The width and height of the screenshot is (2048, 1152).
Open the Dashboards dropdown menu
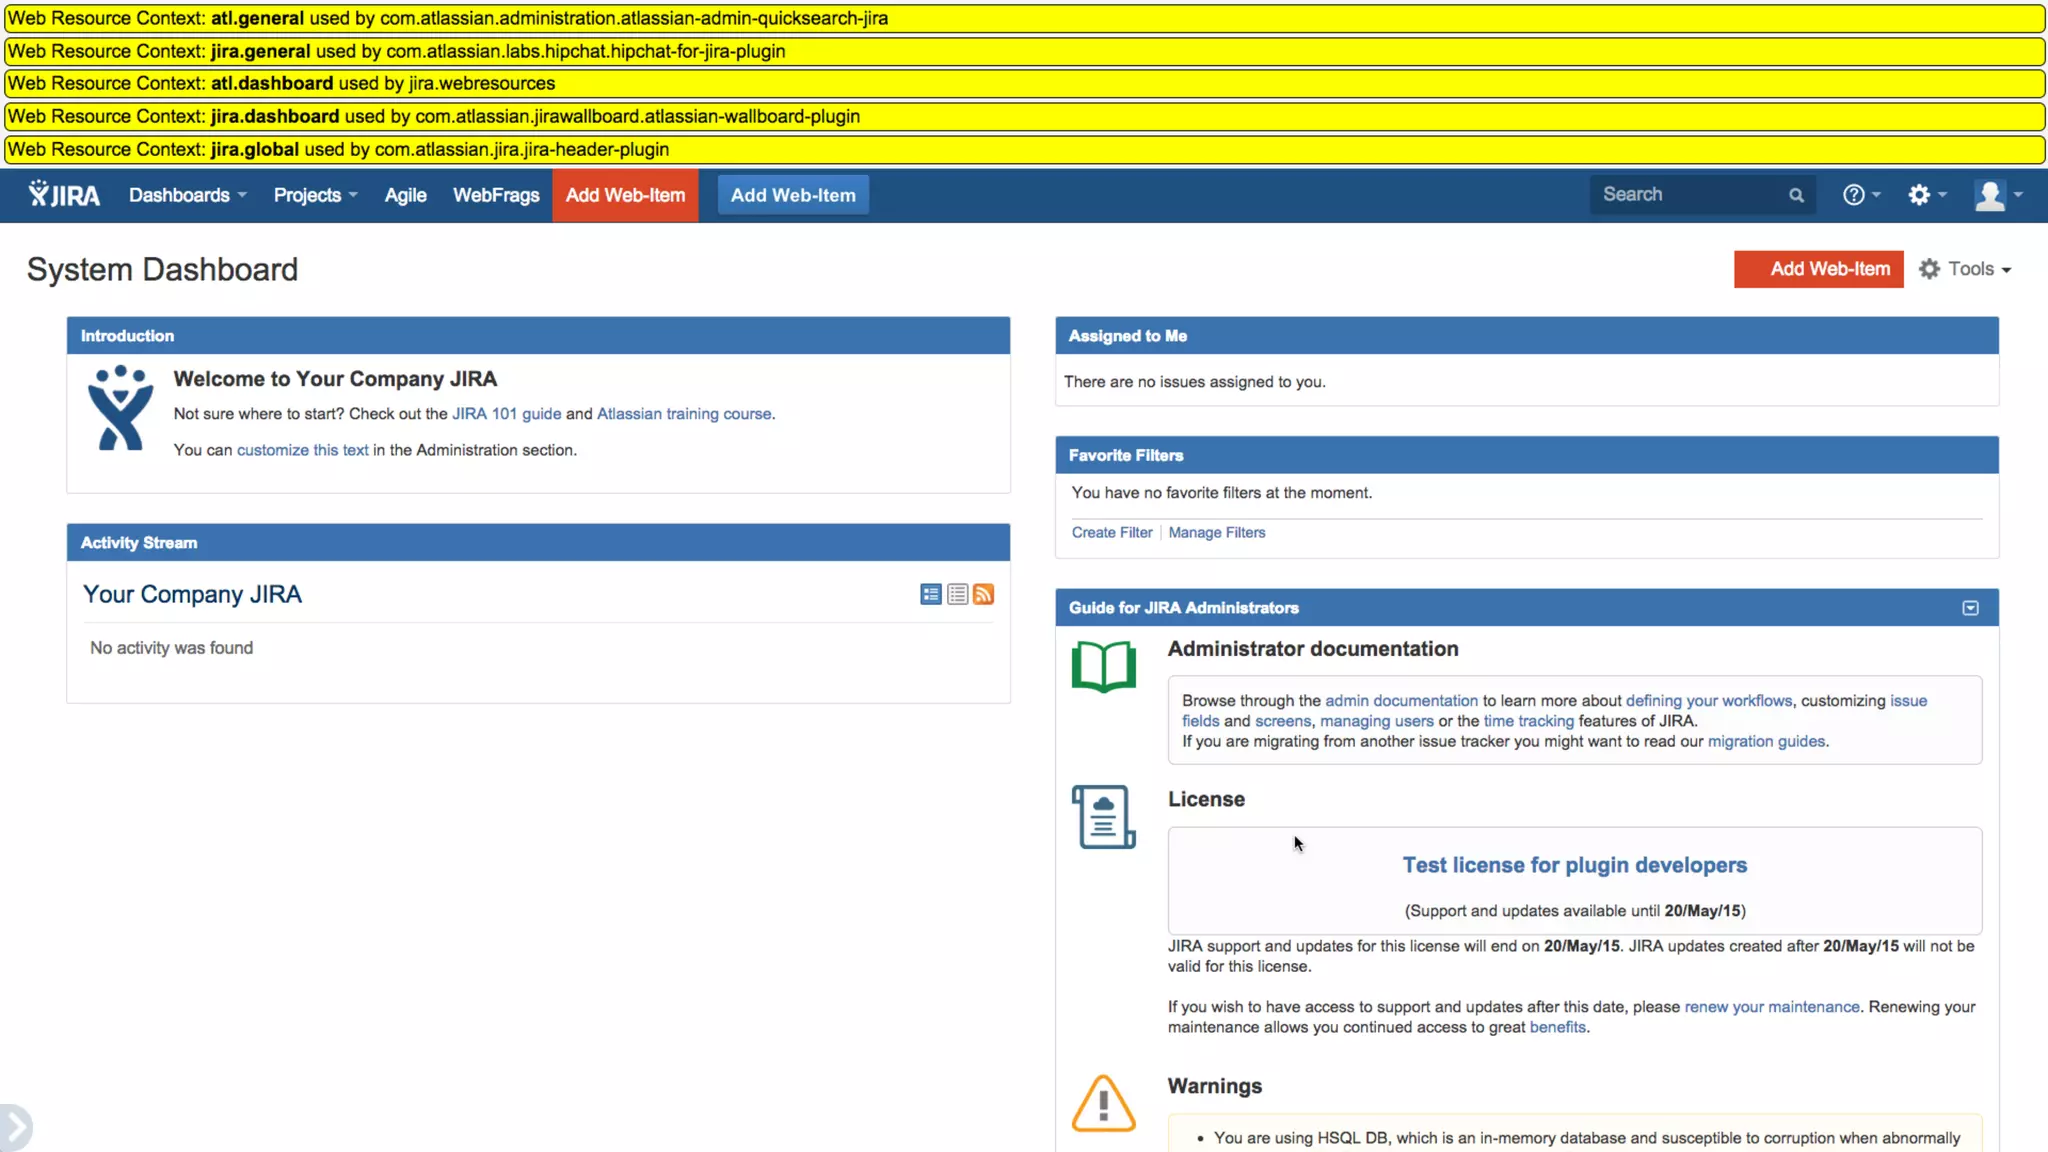click(x=187, y=195)
